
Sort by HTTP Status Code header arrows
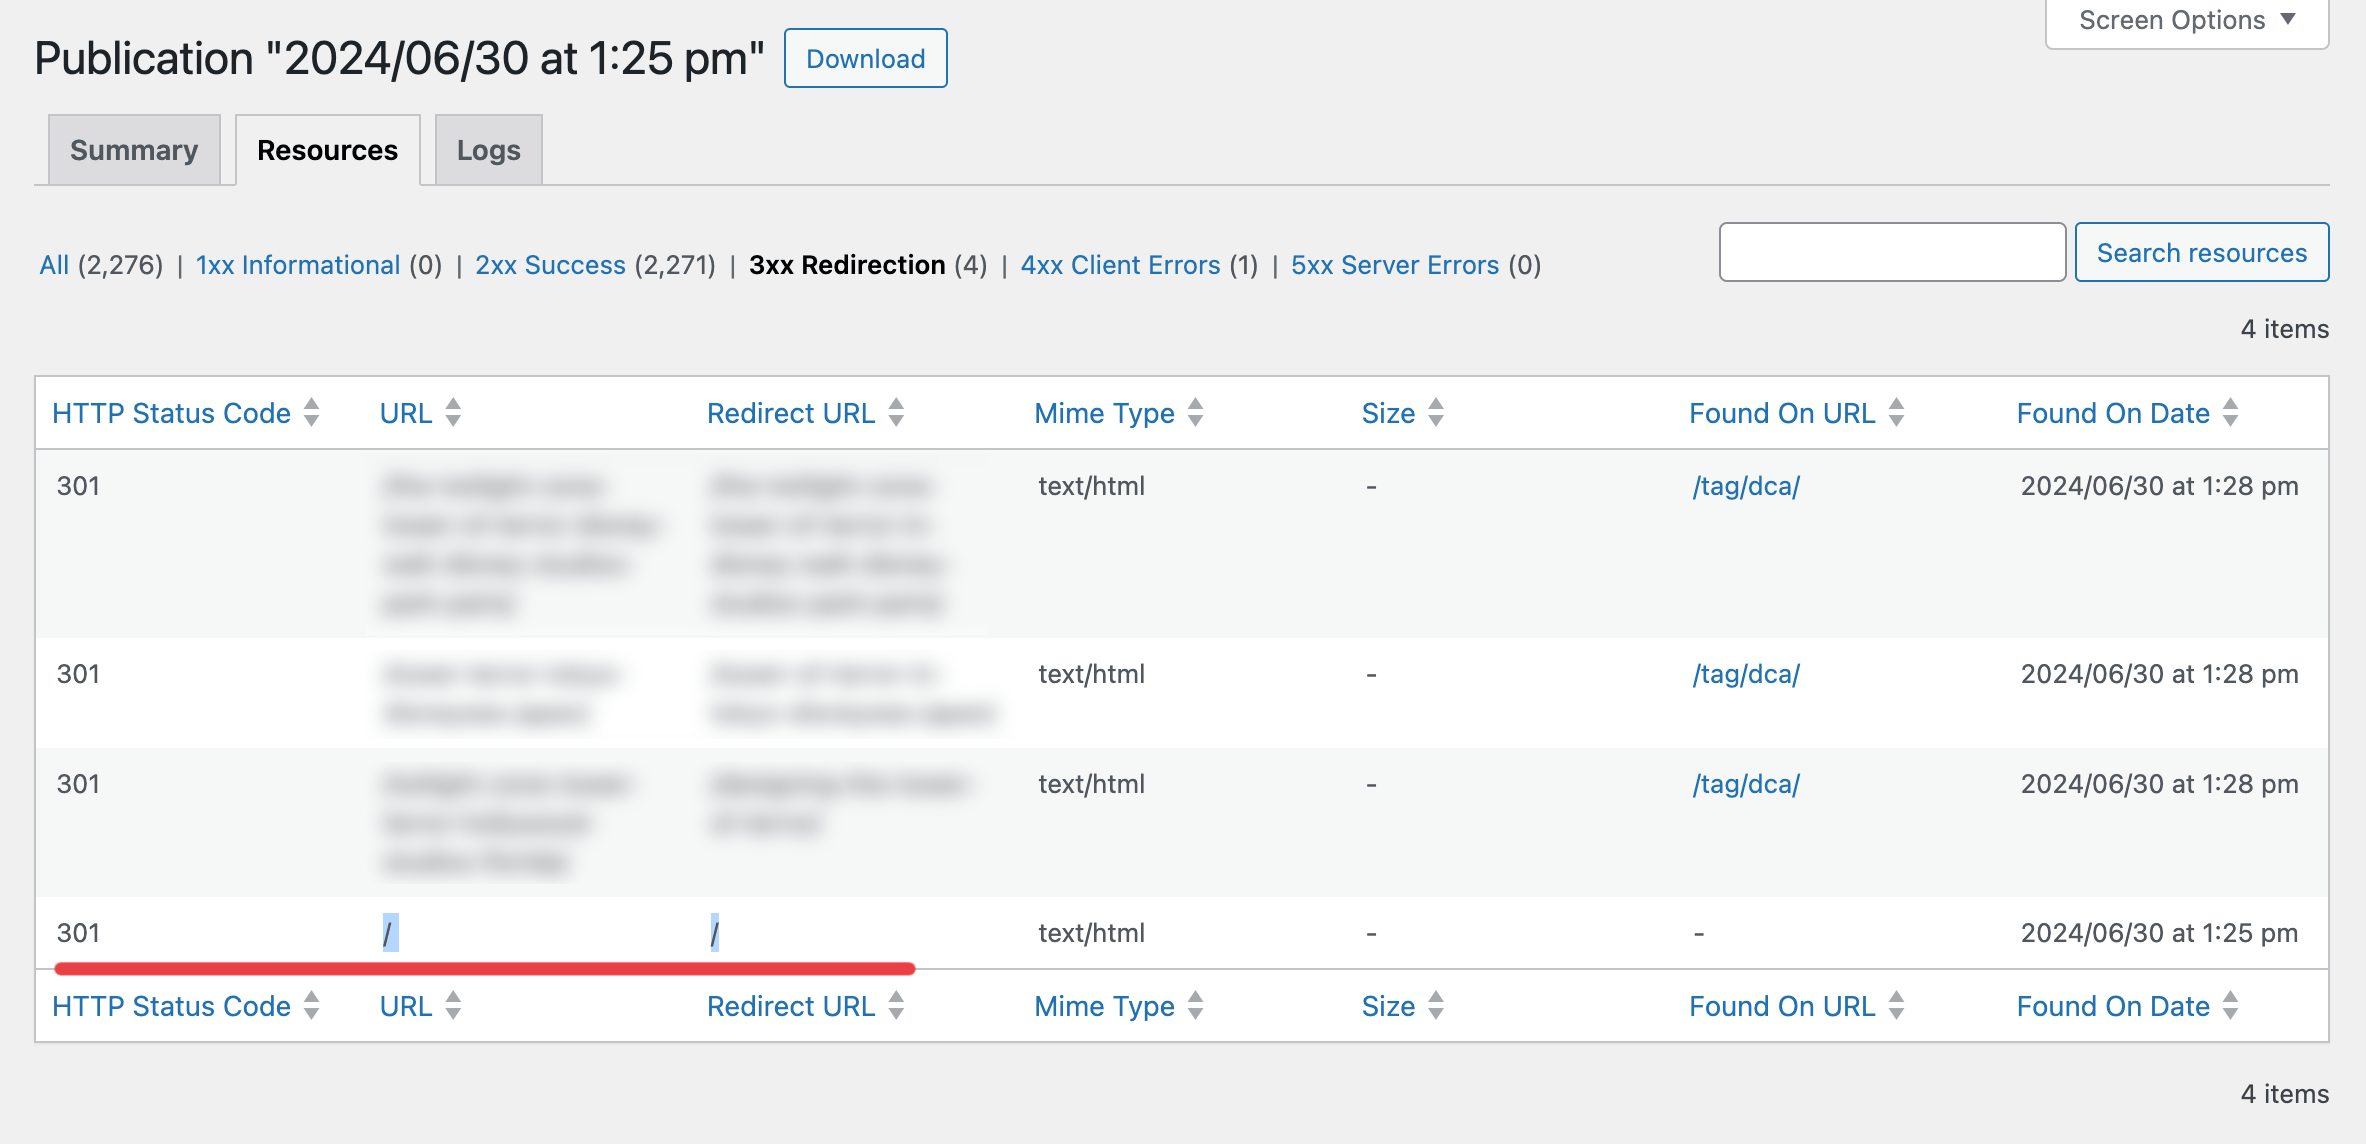click(x=311, y=412)
